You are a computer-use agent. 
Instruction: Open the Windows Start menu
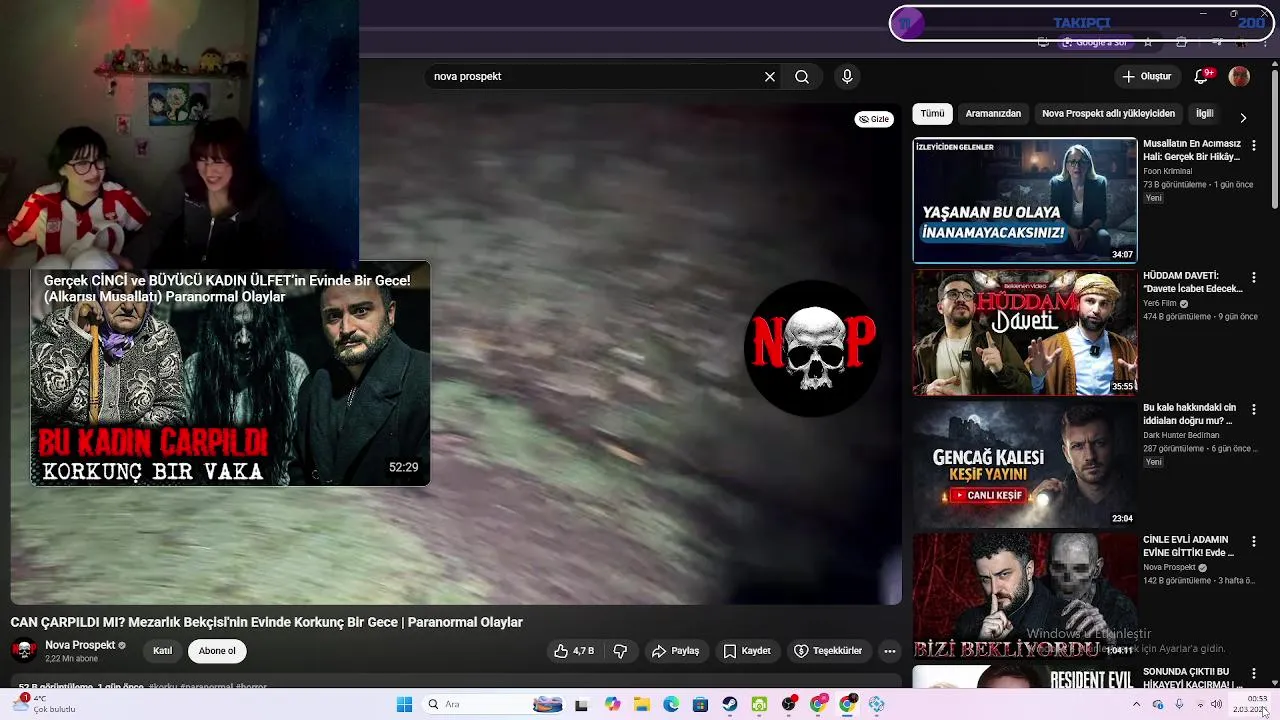[x=404, y=705]
